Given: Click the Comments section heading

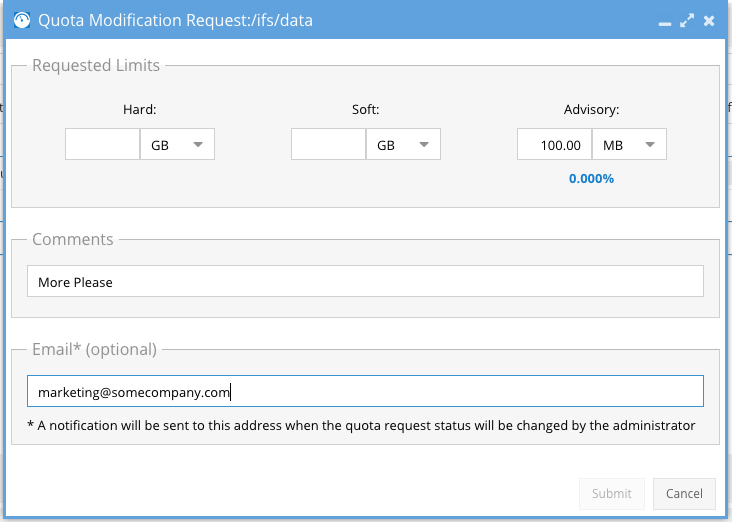Looking at the screenshot, I should [x=73, y=239].
